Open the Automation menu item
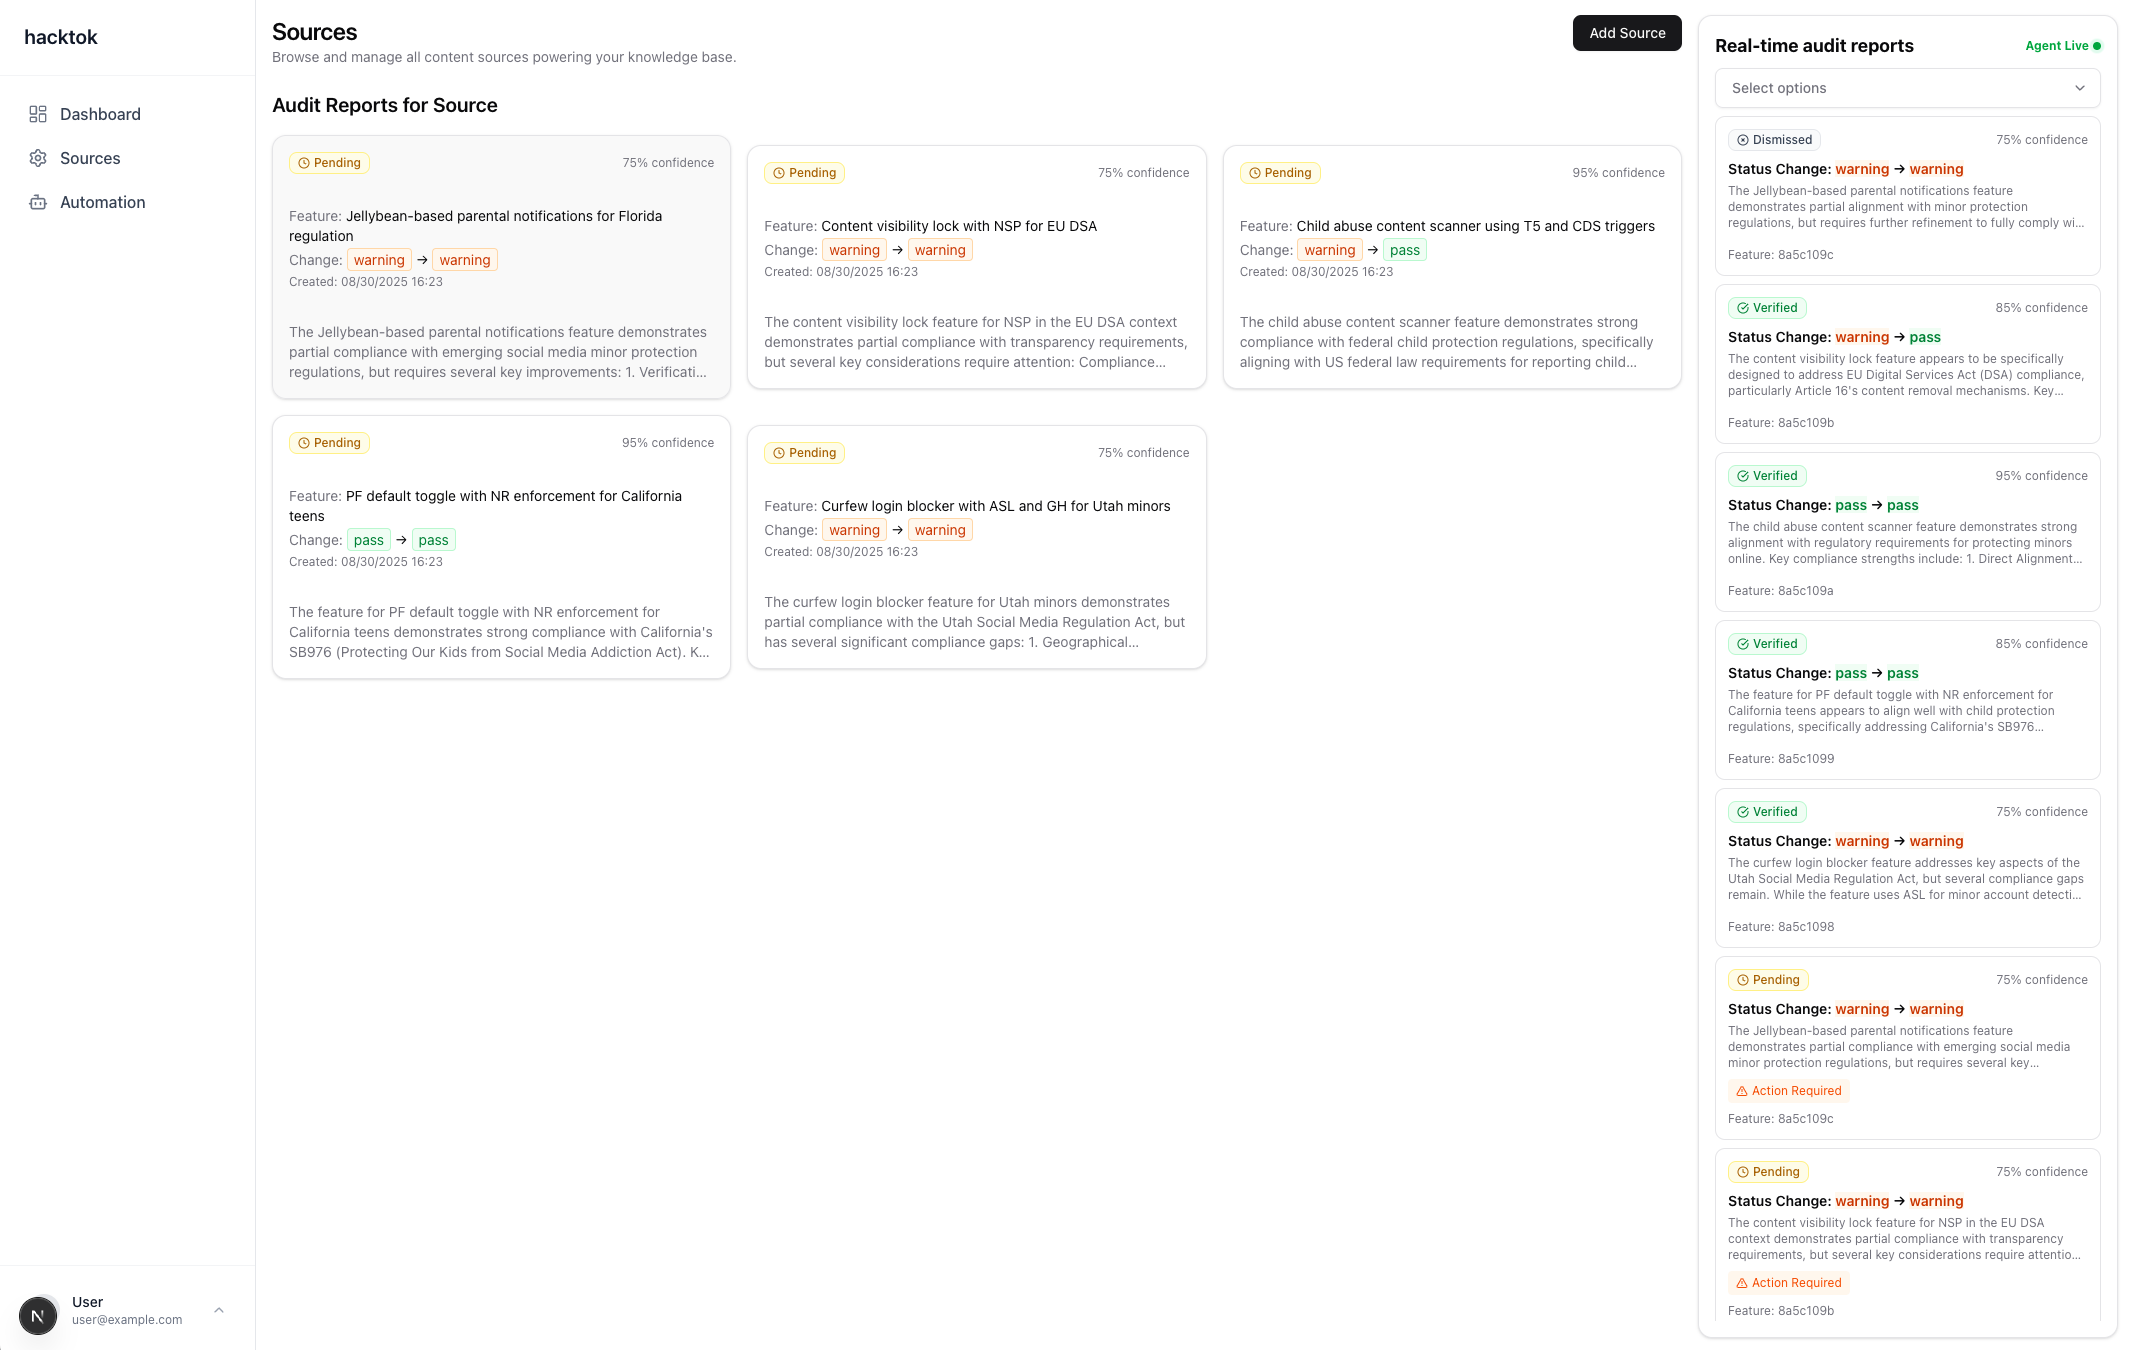The width and height of the screenshot is (2131, 1350). tap(102, 202)
